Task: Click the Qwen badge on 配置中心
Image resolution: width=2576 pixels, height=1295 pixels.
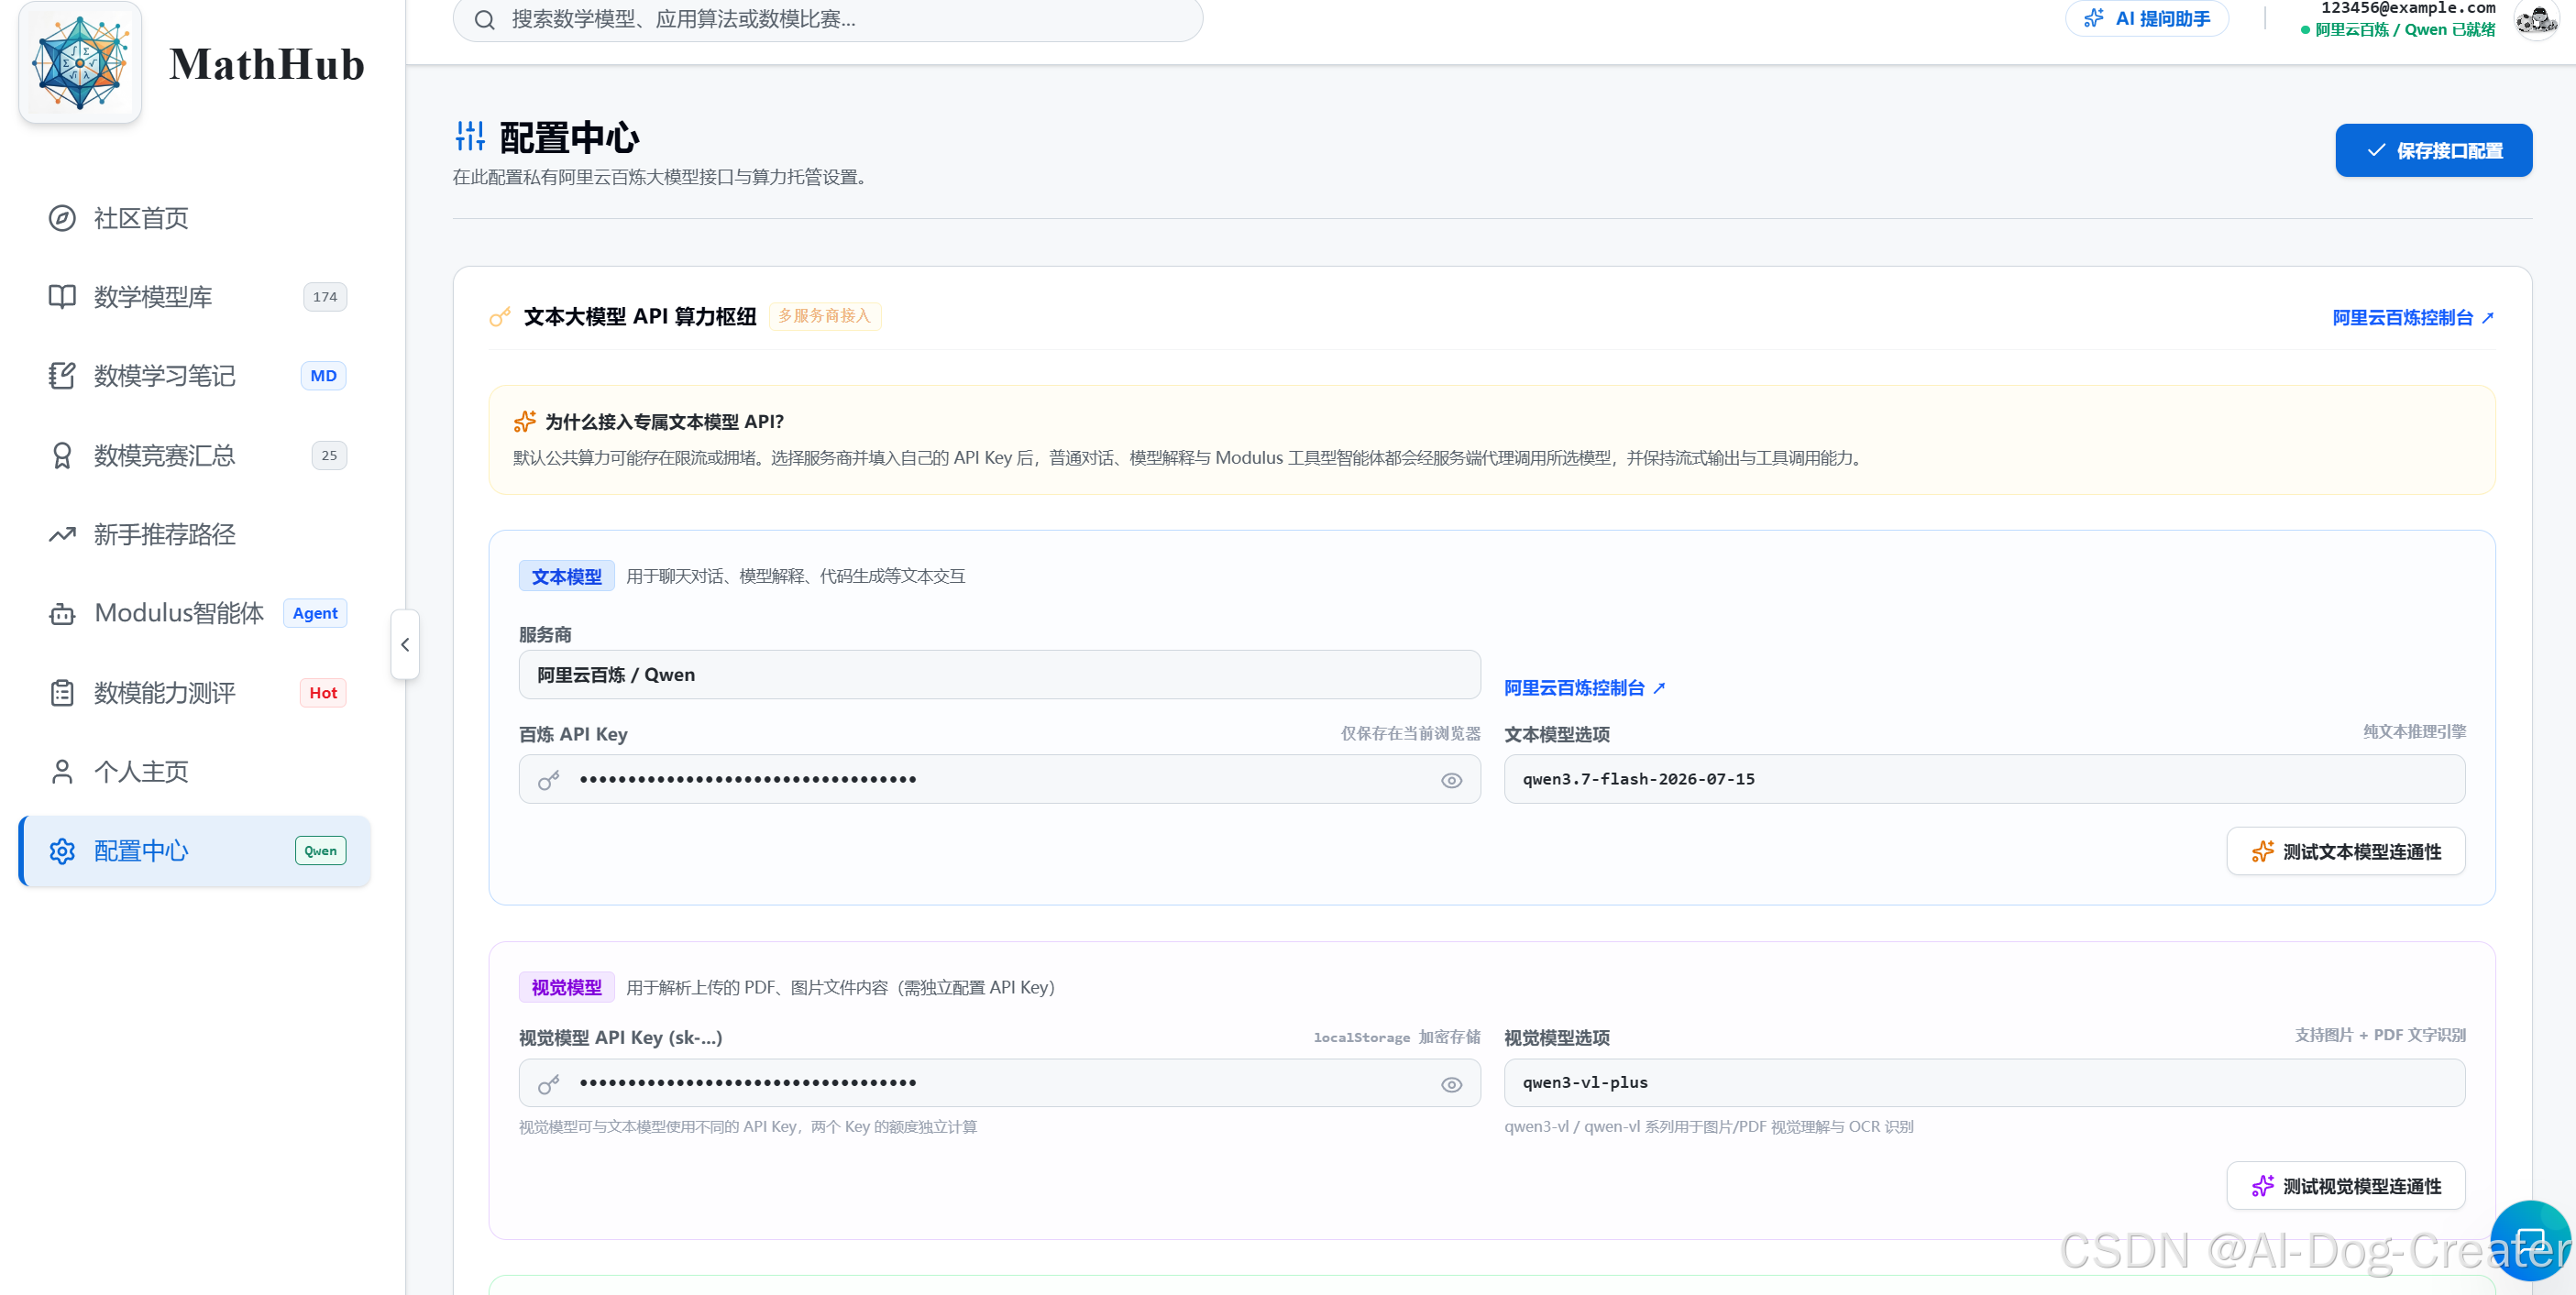Action: (321, 851)
